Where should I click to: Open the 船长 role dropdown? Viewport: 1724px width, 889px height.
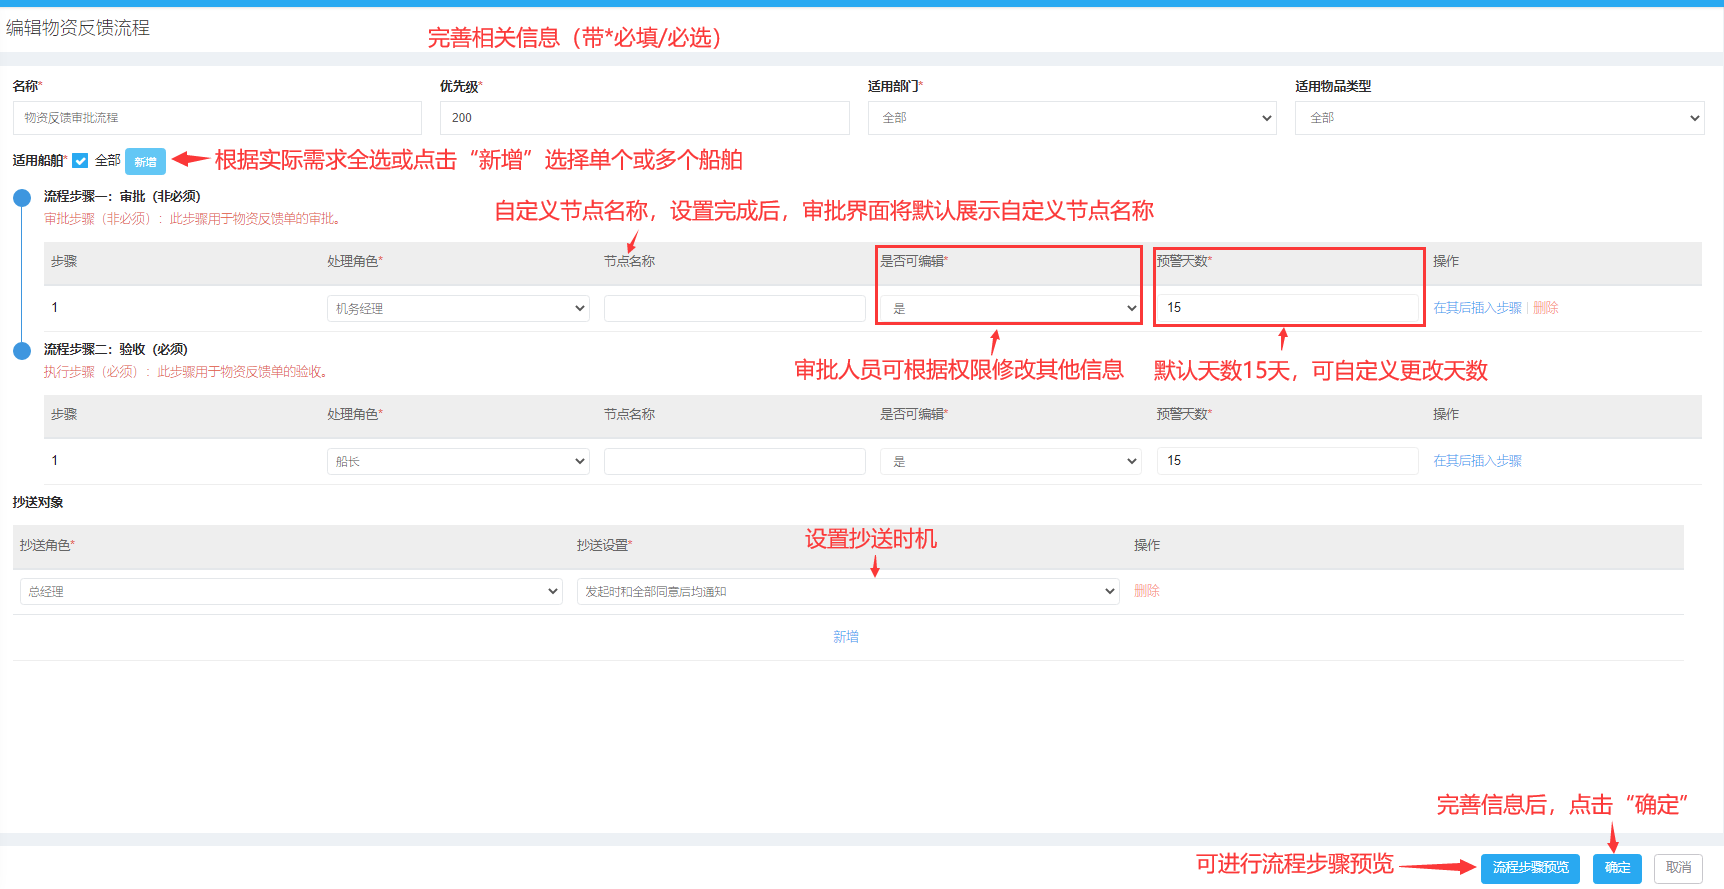(x=458, y=461)
